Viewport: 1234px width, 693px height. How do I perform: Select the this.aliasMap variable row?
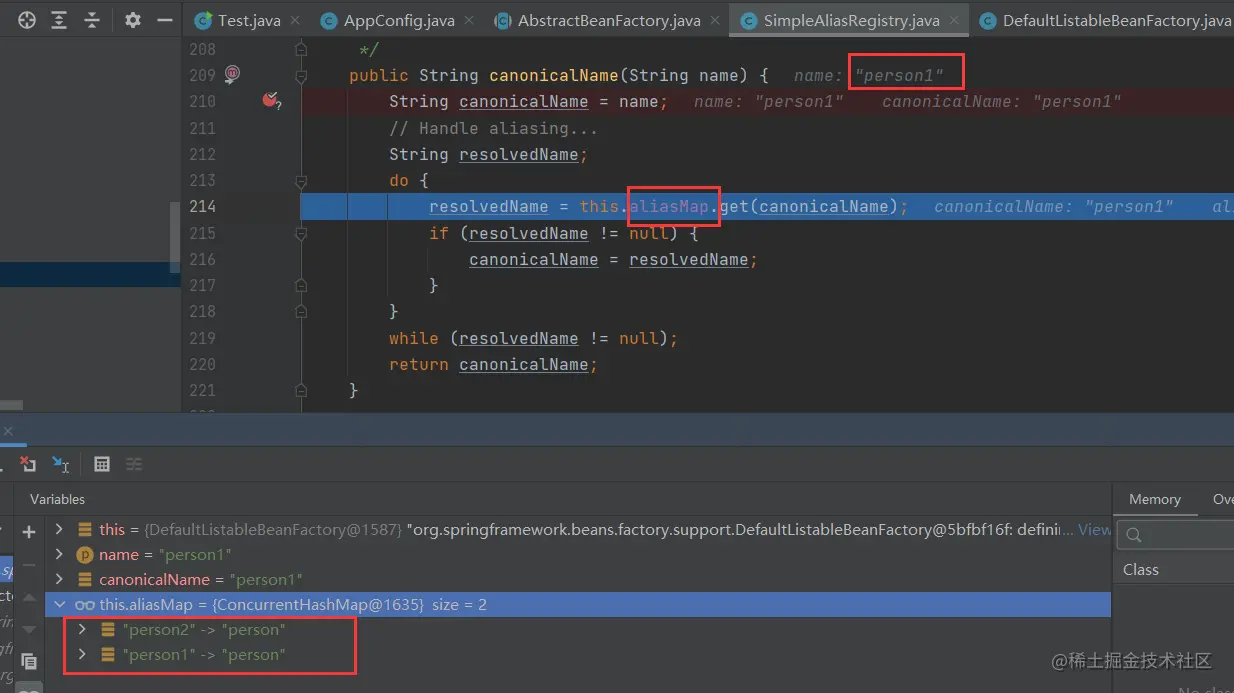pos(578,604)
